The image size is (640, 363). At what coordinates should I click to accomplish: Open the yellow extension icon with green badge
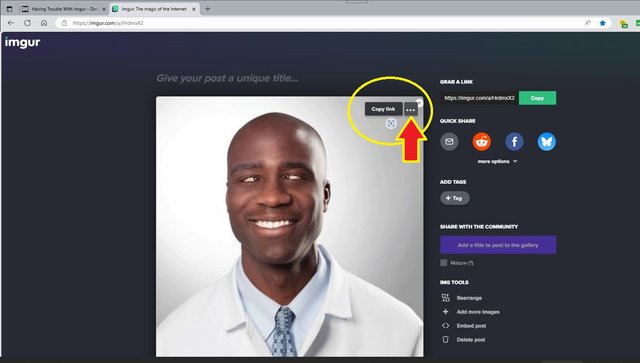point(624,24)
